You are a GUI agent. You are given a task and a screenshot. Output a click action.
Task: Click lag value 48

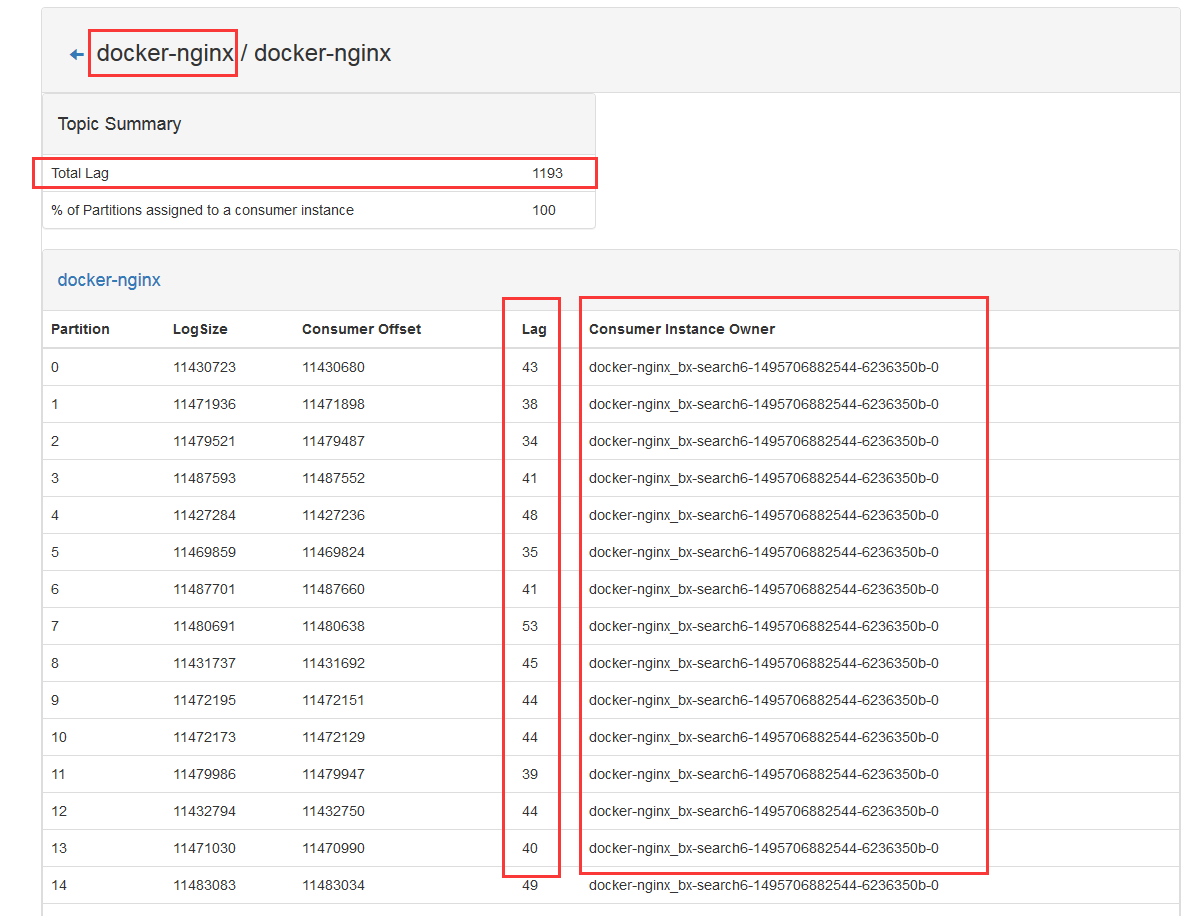pos(530,515)
